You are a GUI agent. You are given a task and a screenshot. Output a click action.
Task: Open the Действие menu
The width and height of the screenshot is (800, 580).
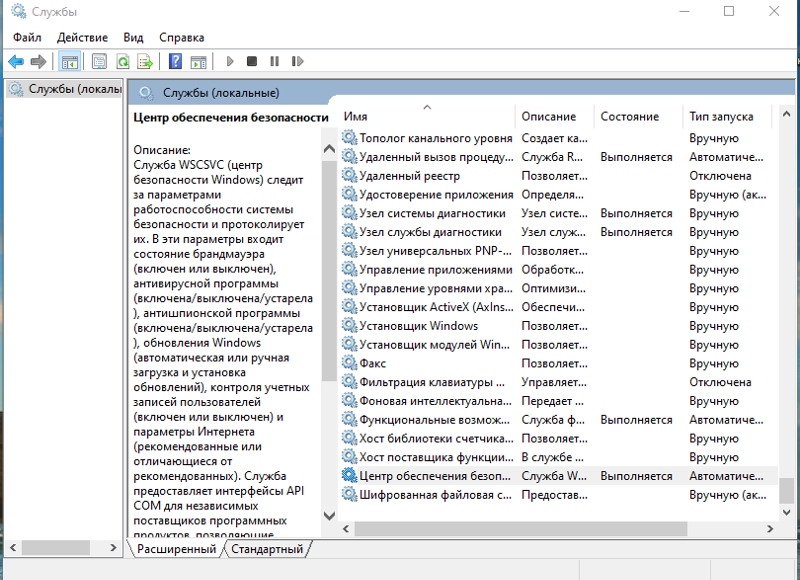(x=82, y=37)
